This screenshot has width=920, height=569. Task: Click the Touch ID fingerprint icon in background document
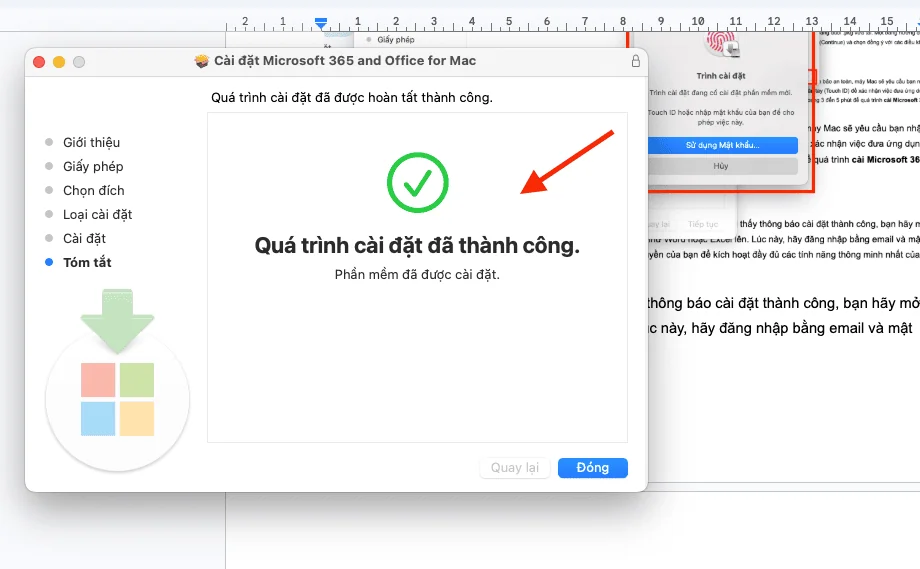coord(721,45)
